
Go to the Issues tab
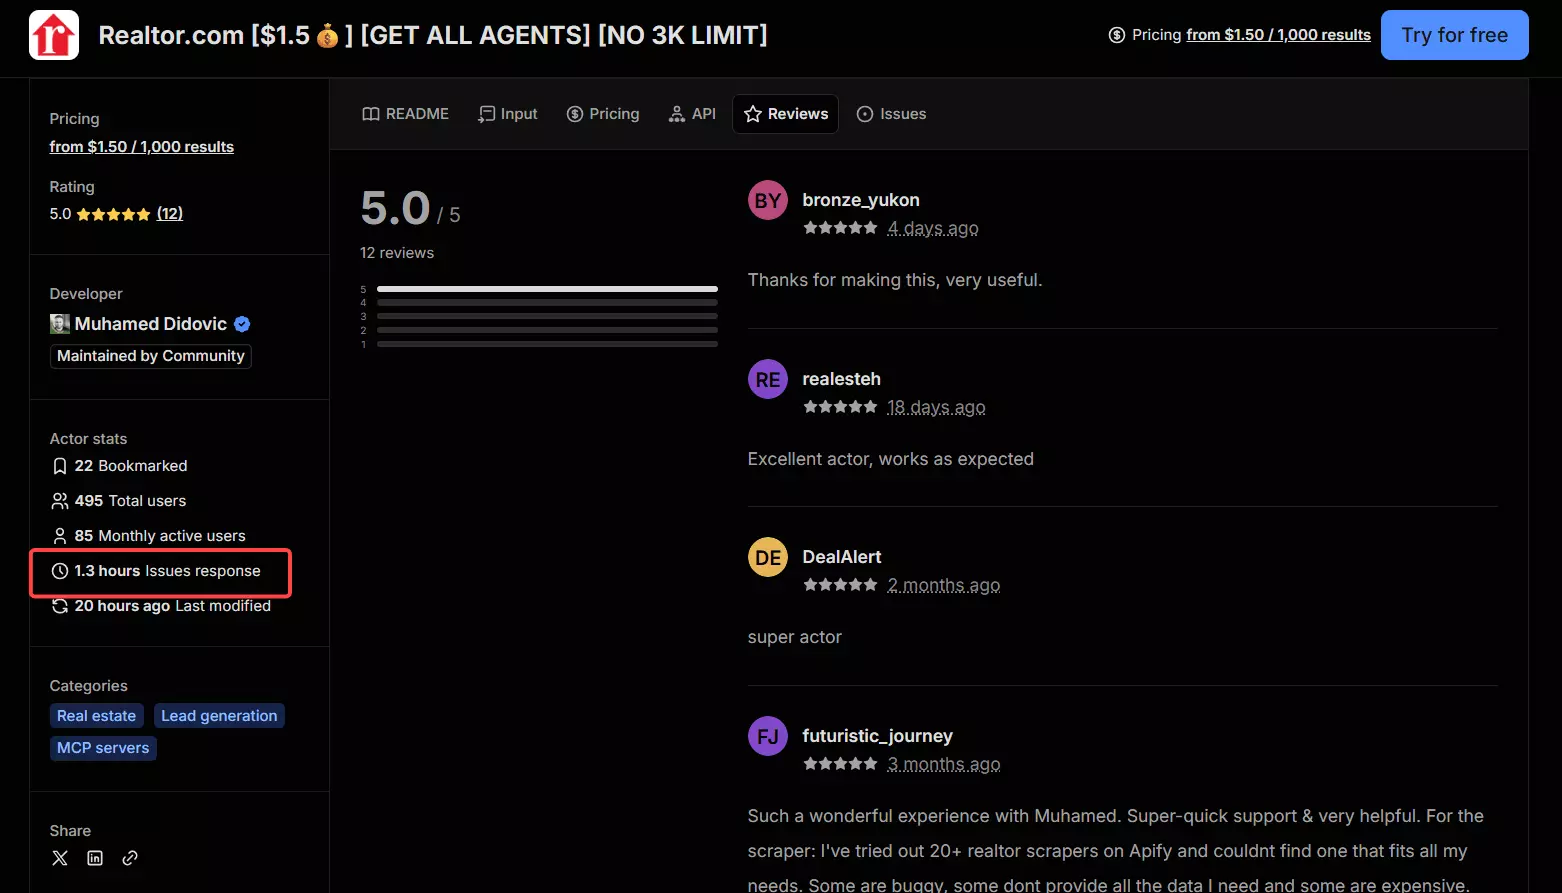(892, 114)
